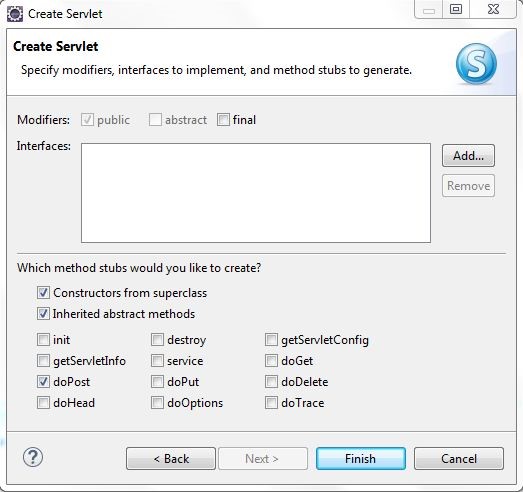
Task: Check the init method stub
Action: pyautogui.click(x=43, y=340)
